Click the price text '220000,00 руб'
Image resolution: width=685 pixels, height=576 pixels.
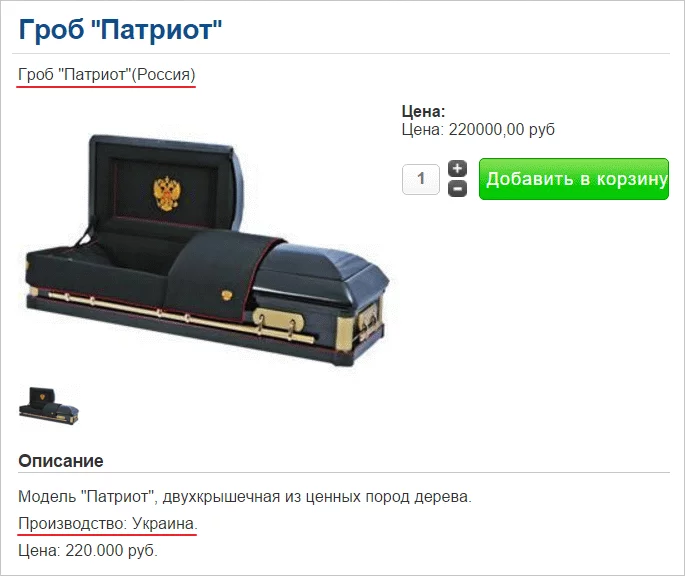click(502, 130)
